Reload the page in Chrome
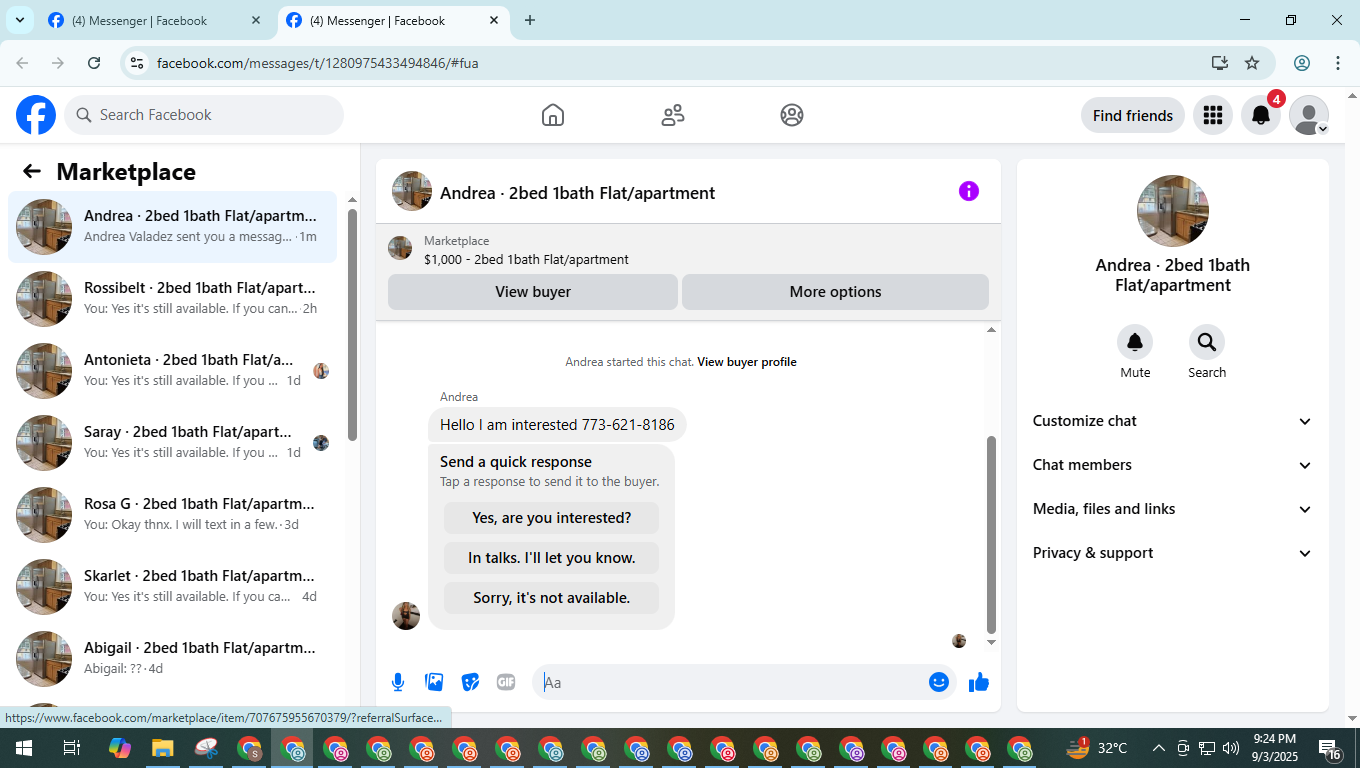This screenshot has width=1360, height=768. 94,63
